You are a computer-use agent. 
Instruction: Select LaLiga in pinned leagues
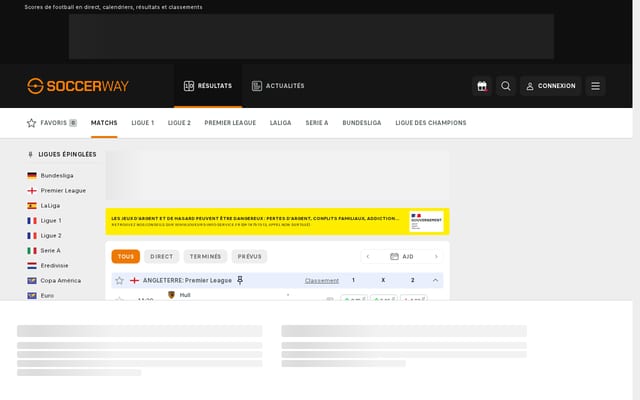click(50, 206)
